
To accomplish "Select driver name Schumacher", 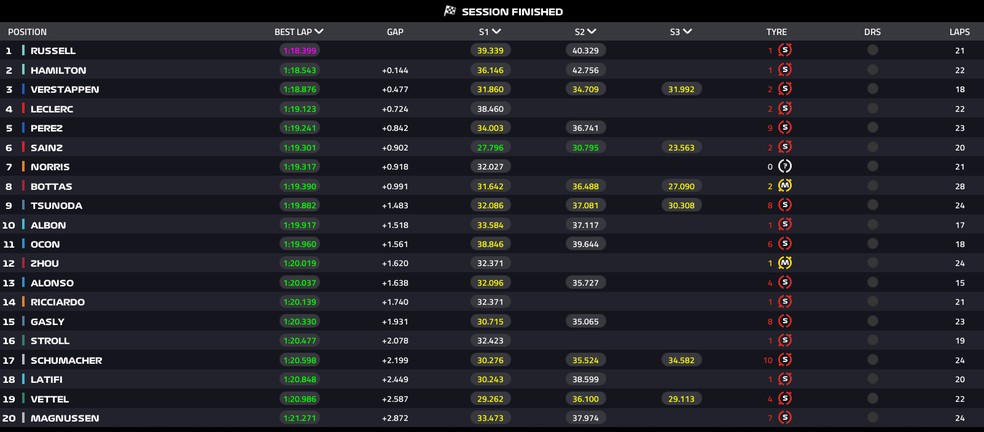I will pos(66,360).
